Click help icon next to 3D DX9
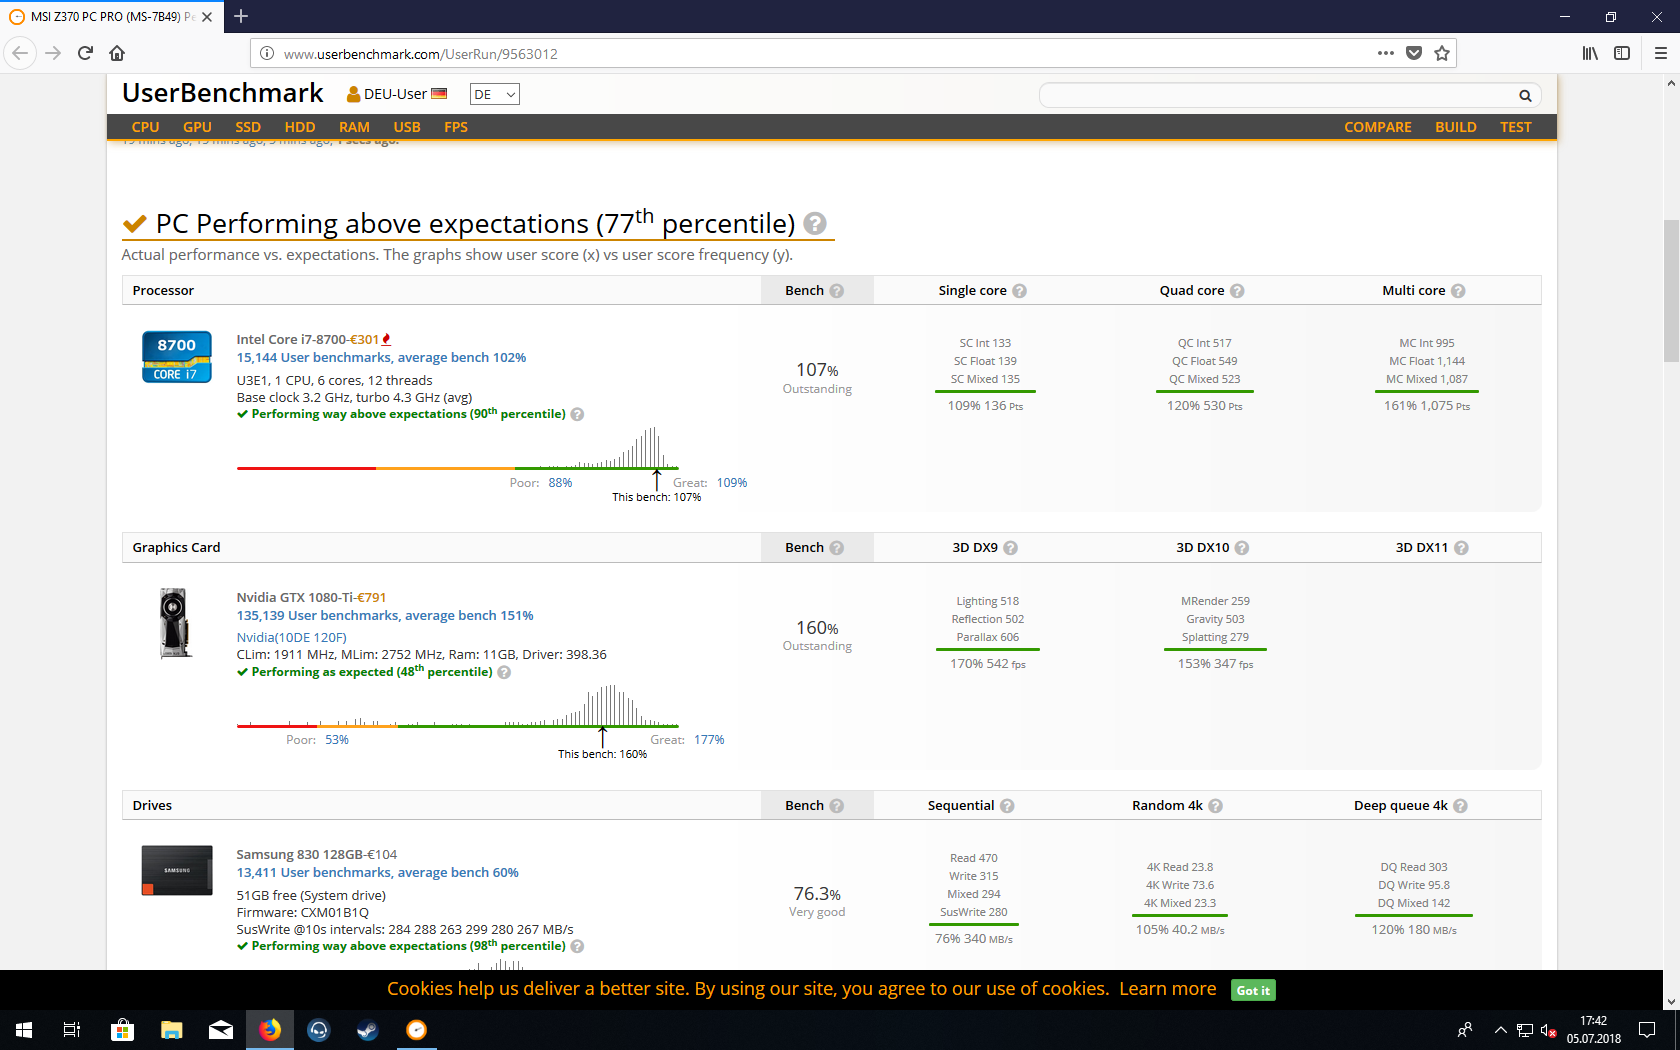The height and width of the screenshot is (1050, 1680). click(x=1010, y=548)
